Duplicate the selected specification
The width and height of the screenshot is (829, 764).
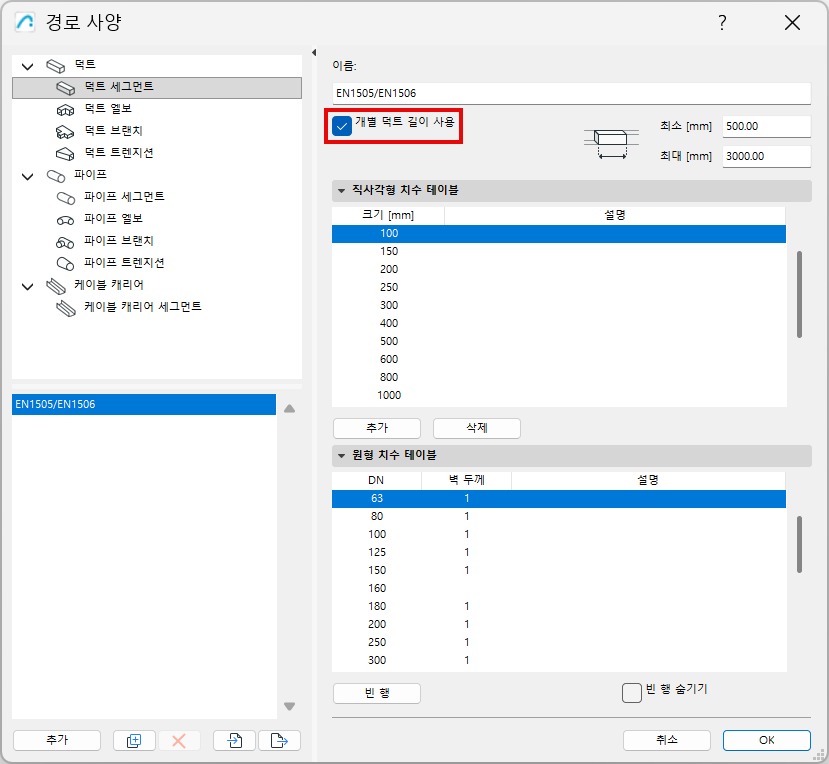pyautogui.click(x=134, y=741)
